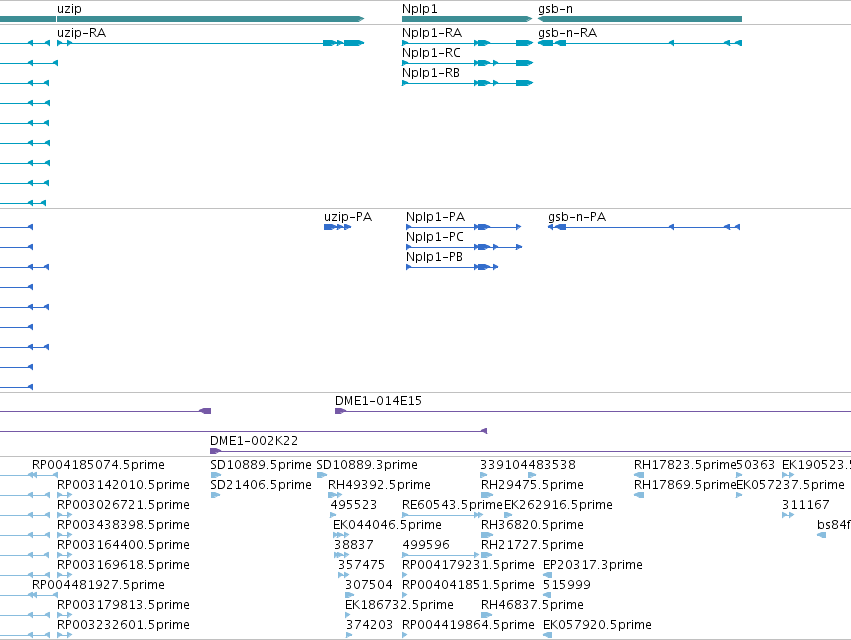Click the EK262916.5prime EST label
Screen dimensions: 851x640
click(558, 505)
